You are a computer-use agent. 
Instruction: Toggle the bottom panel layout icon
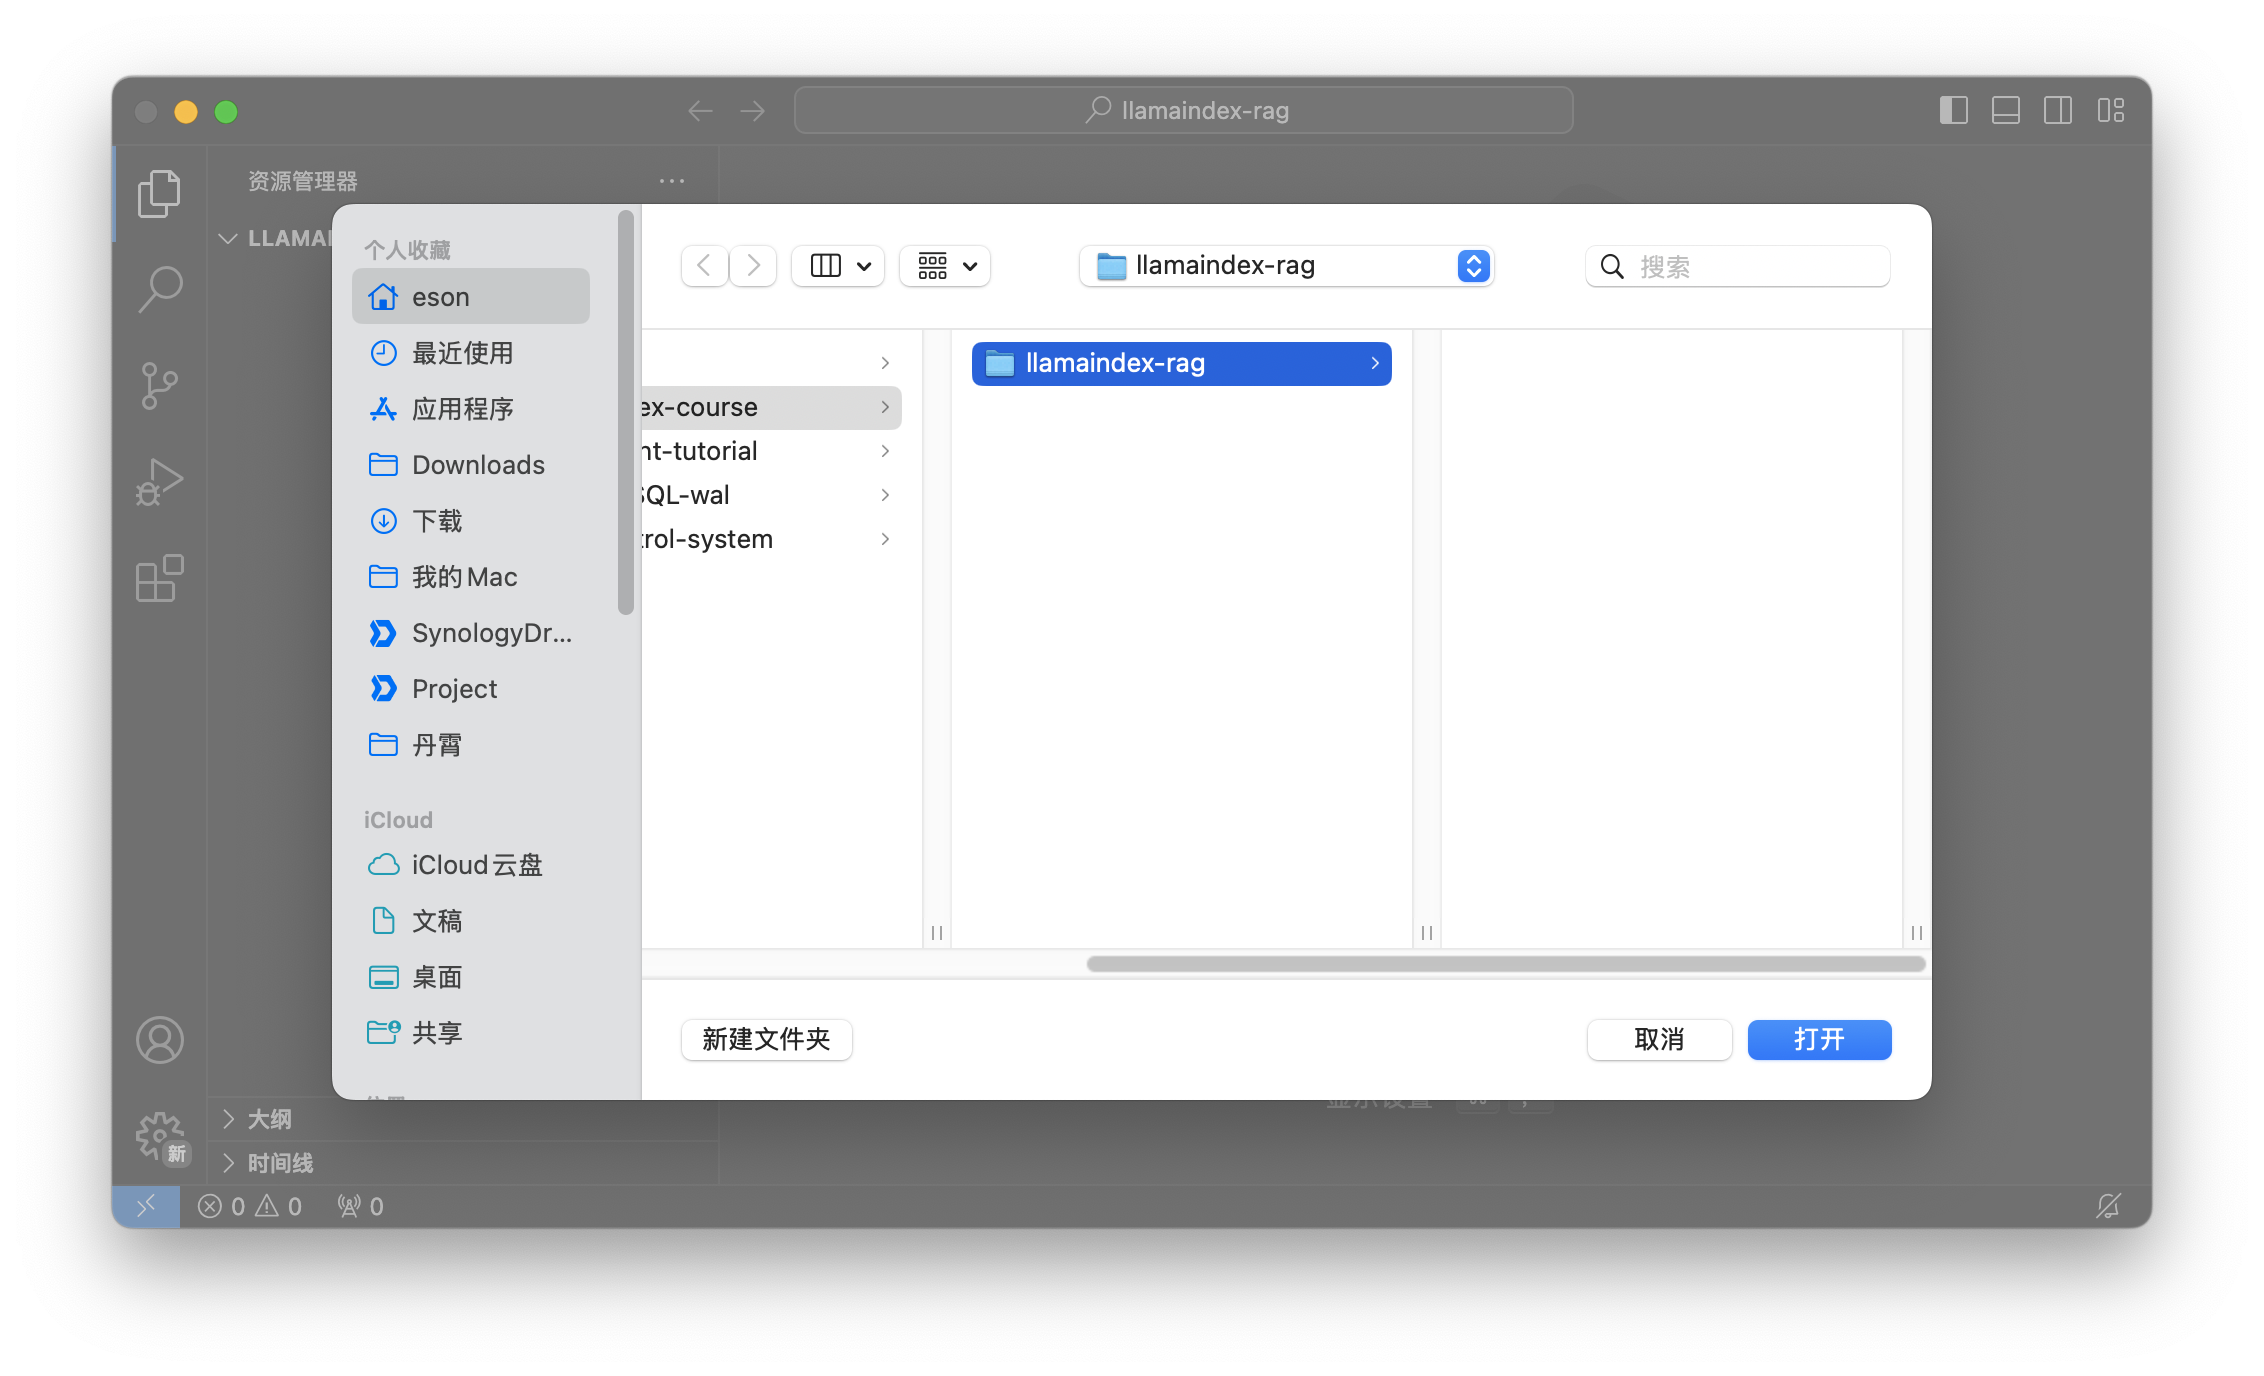2005,110
